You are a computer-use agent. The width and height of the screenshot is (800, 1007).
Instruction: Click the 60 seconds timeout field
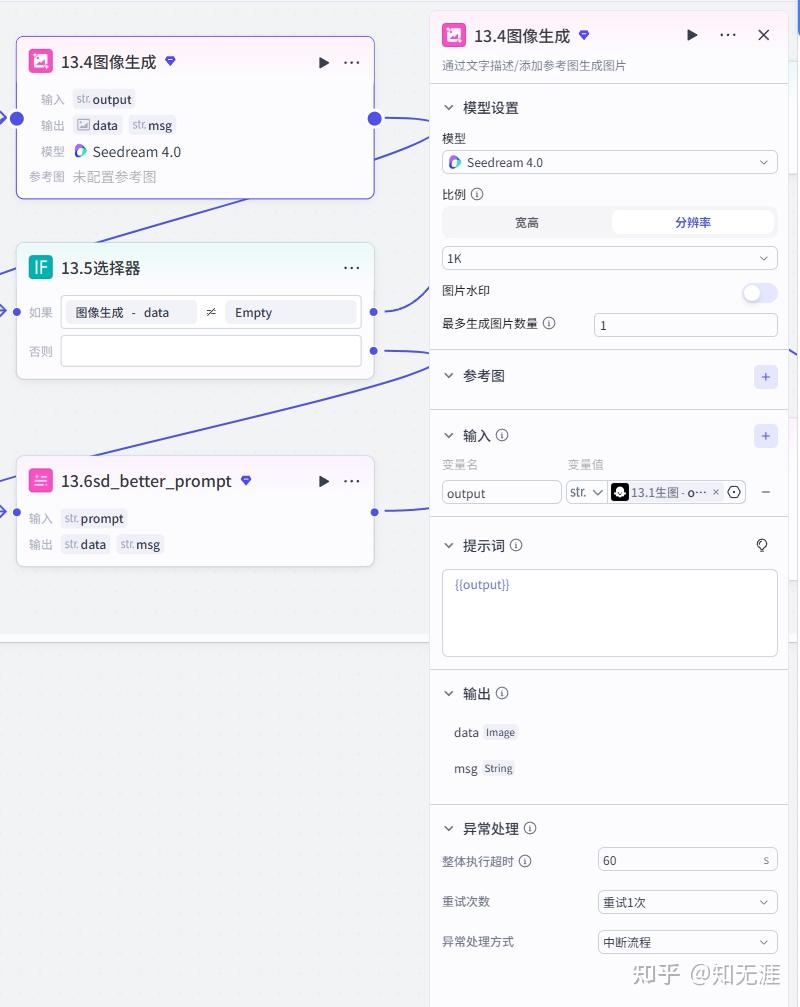[x=688, y=859]
